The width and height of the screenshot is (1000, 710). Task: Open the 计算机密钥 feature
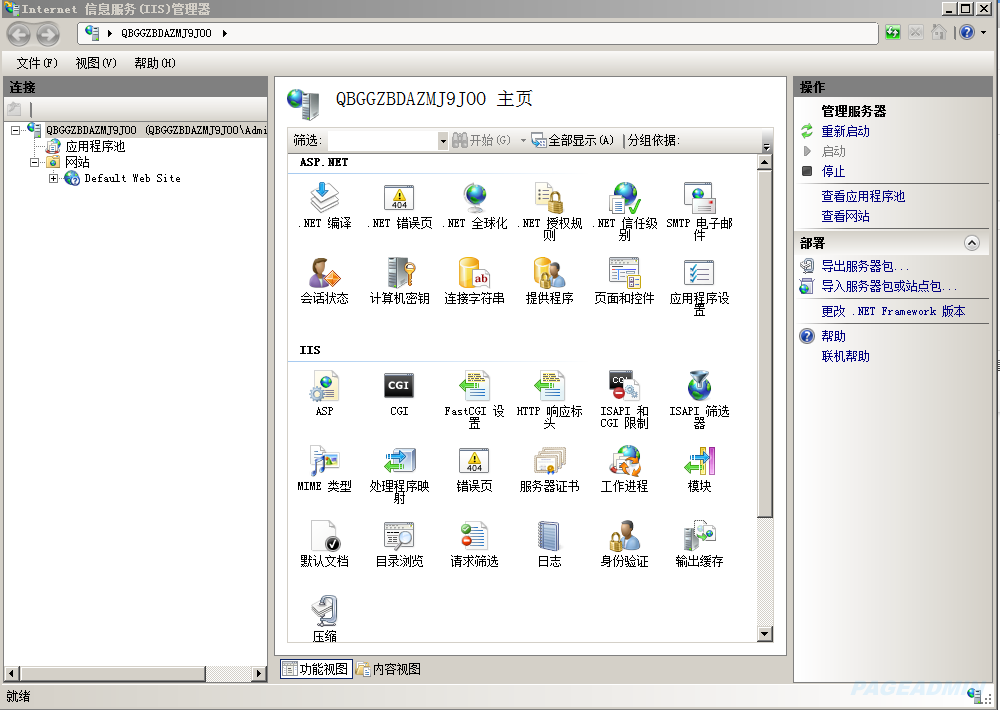click(x=399, y=275)
